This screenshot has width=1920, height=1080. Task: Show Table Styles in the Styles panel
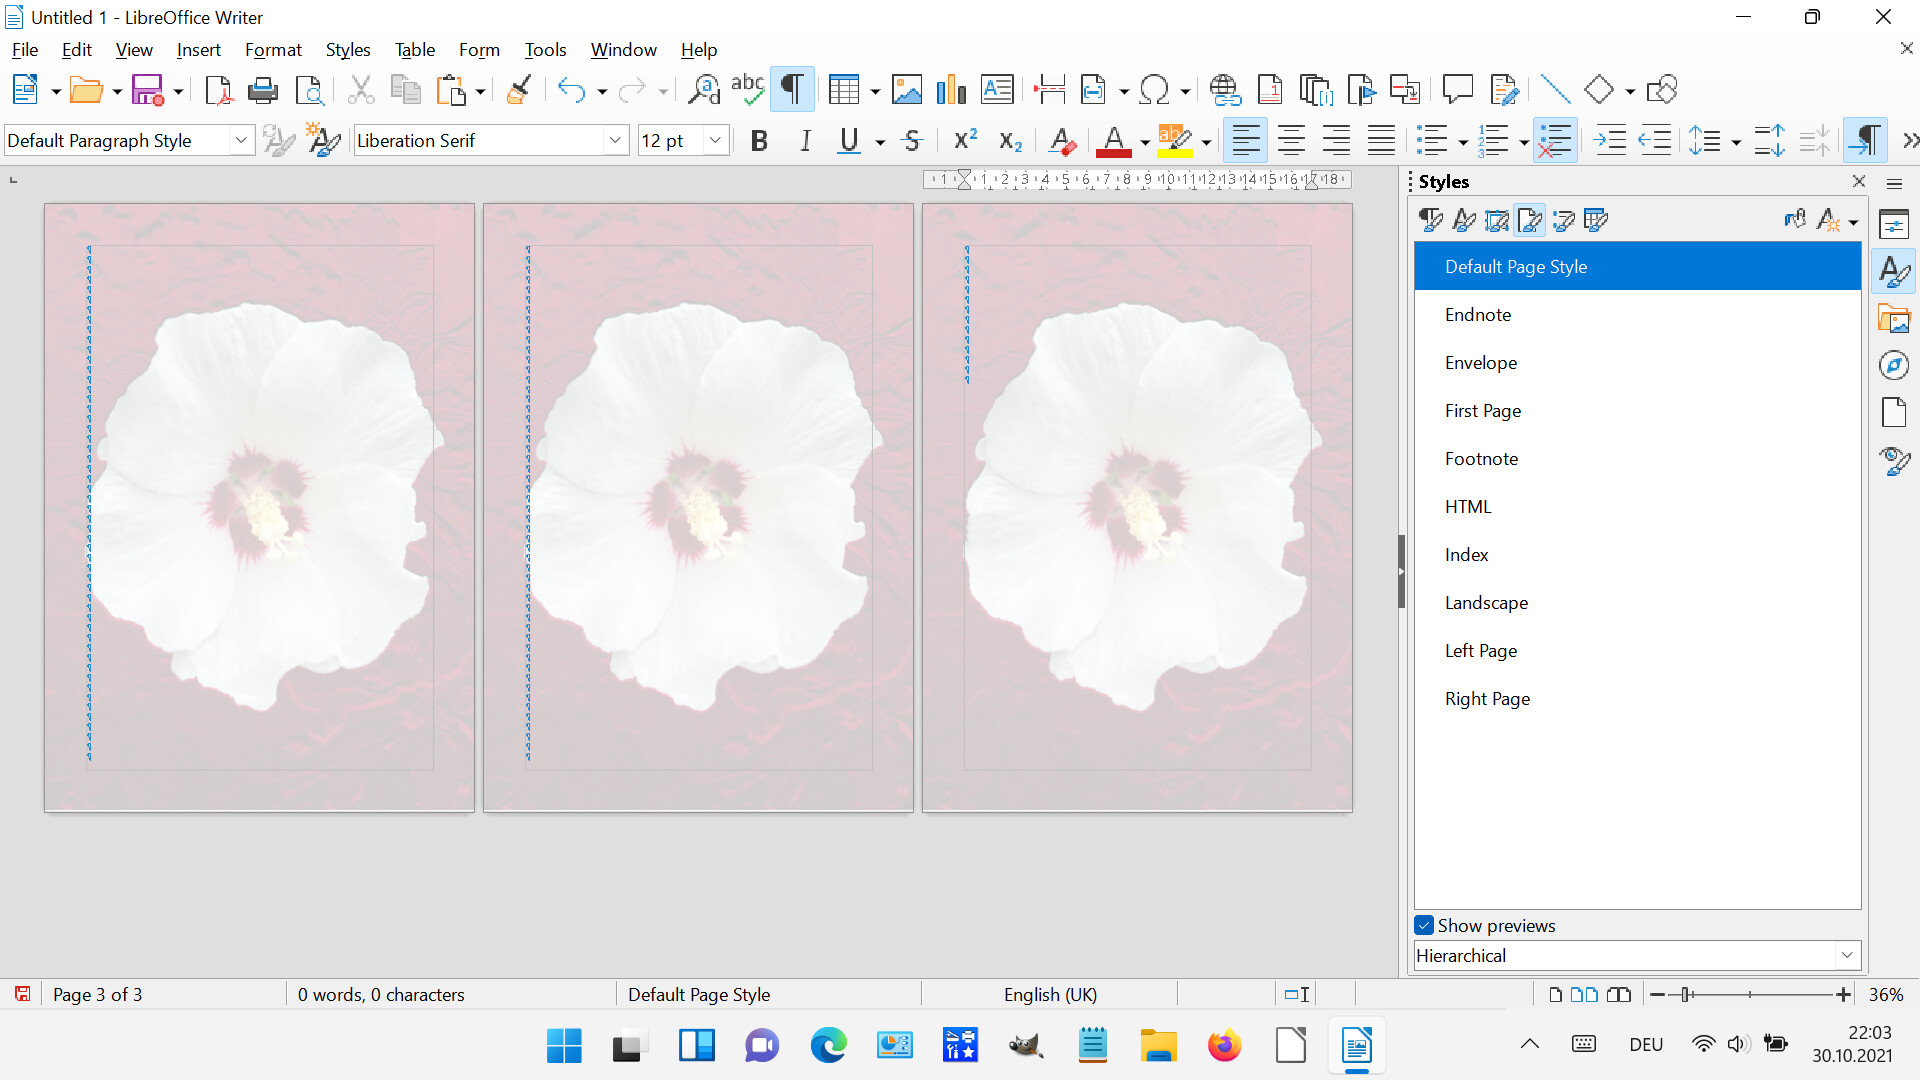pos(1596,220)
